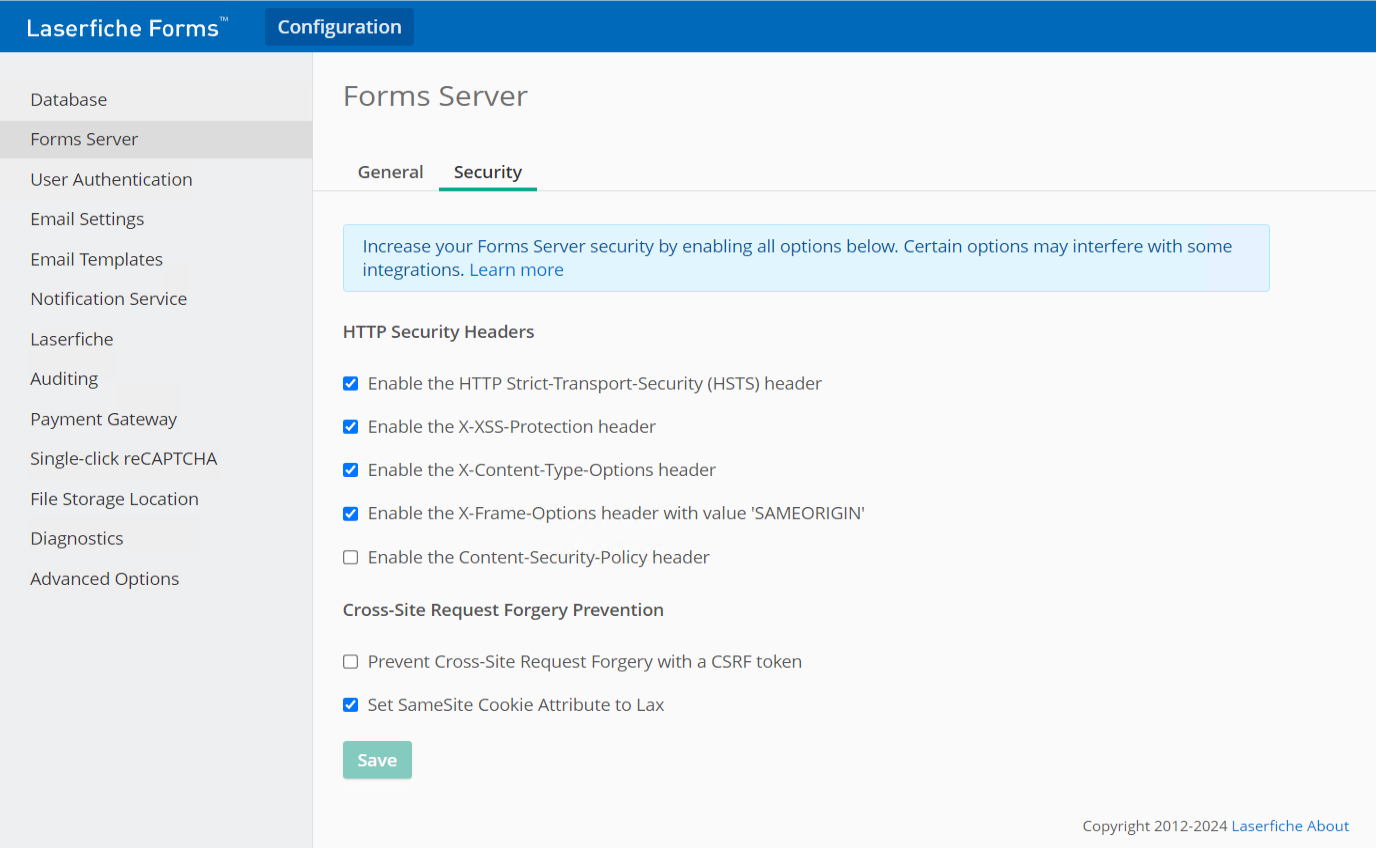Open the Email Templates page
Image resolution: width=1376 pixels, height=848 pixels.
pyautogui.click(x=156, y=259)
